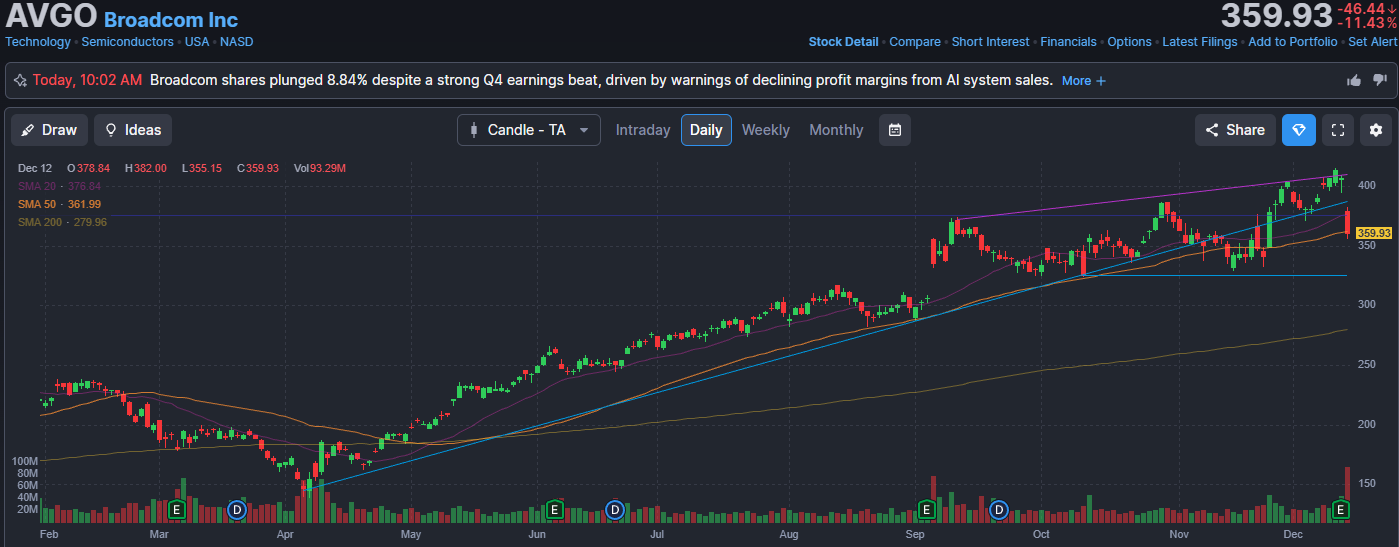
Task: Select the Weekly timeframe
Action: point(765,130)
